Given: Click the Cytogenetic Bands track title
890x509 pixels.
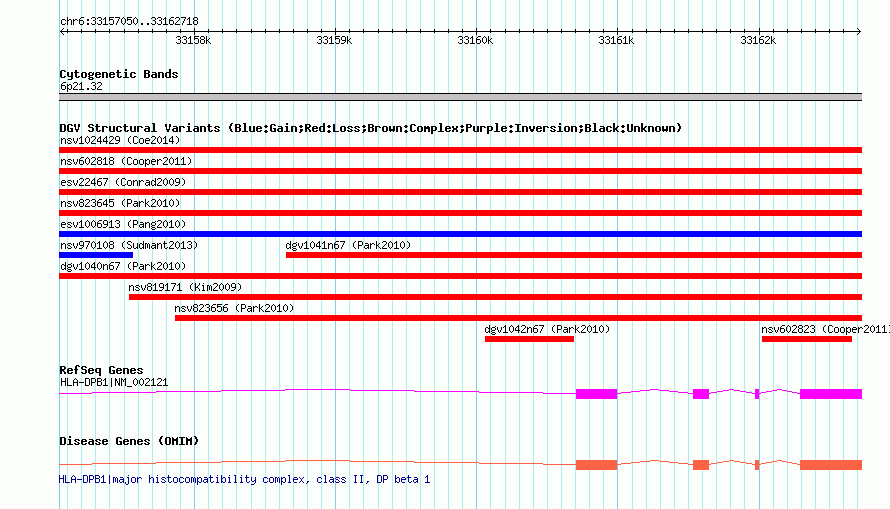Looking at the screenshot, I should coord(119,74).
